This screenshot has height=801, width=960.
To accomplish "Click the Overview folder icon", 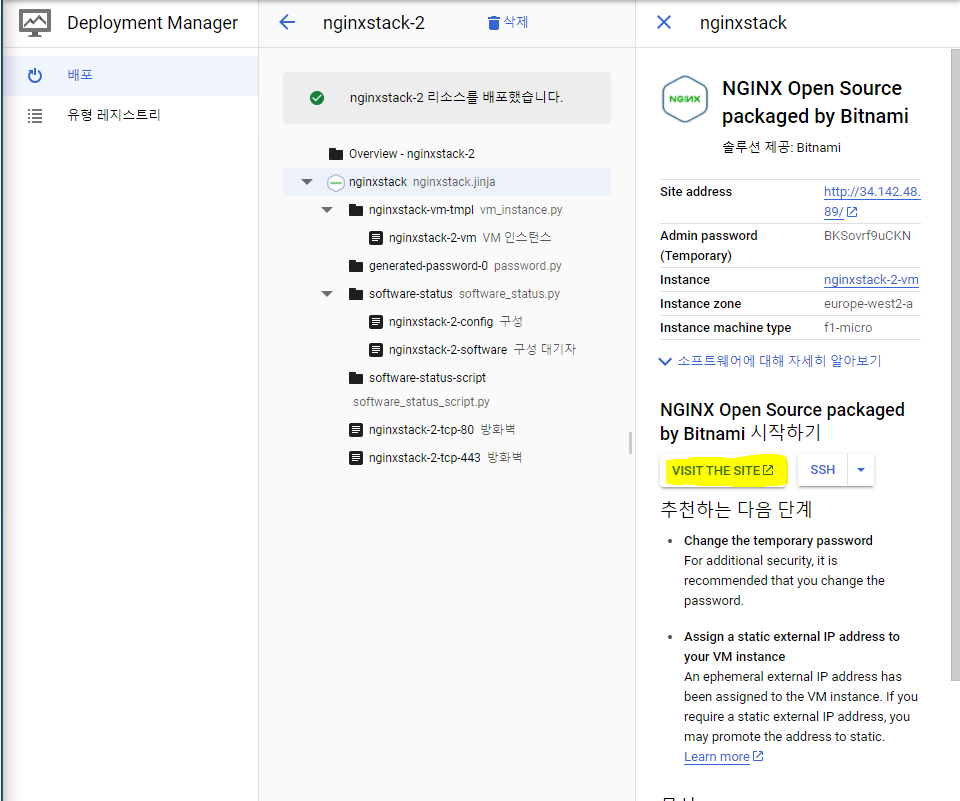I will click(336, 154).
